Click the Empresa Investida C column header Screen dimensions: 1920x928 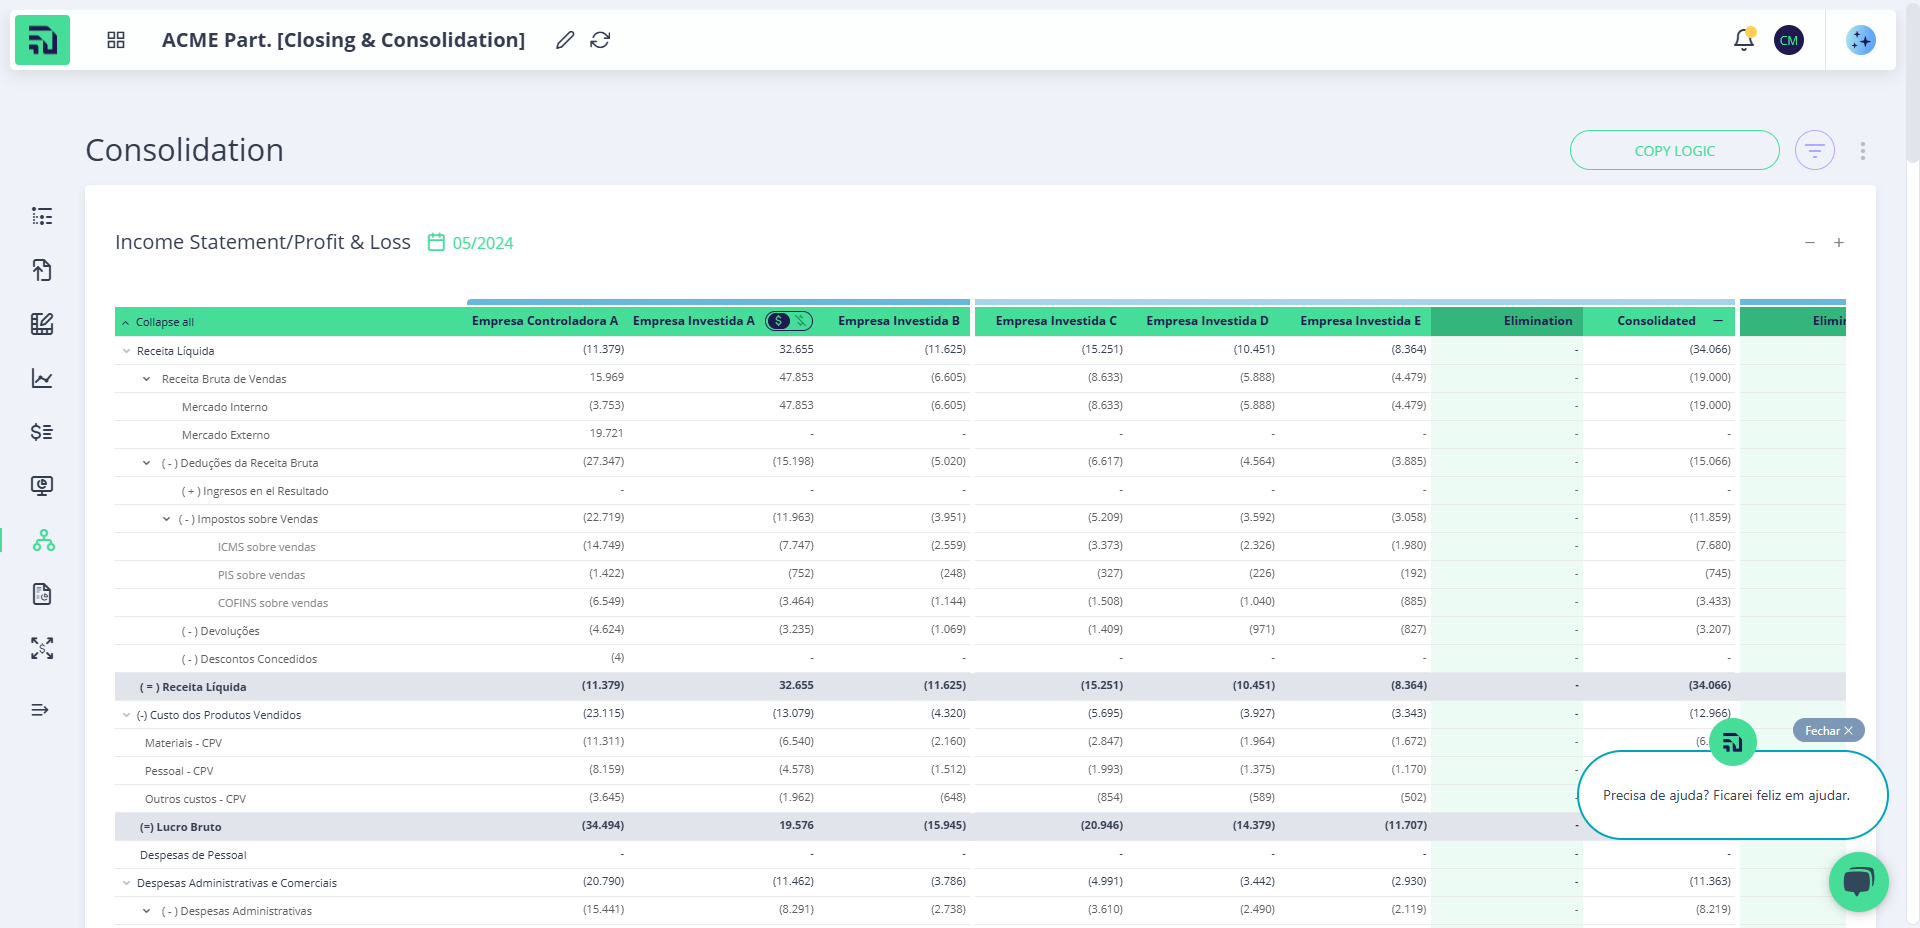click(x=1056, y=321)
